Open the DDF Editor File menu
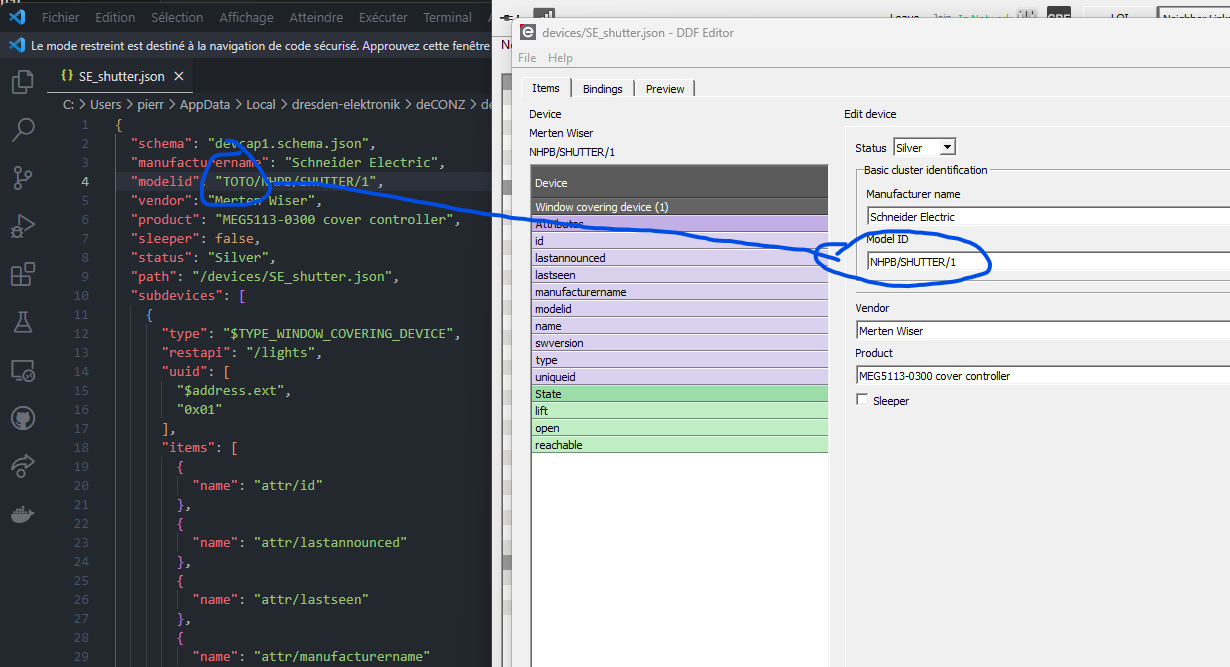1230x667 pixels. click(526, 57)
